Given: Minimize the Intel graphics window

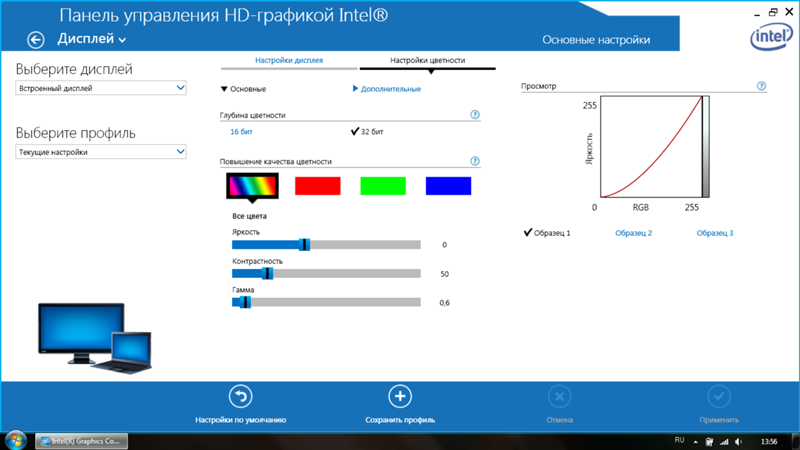Looking at the screenshot, I should click(757, 13).
